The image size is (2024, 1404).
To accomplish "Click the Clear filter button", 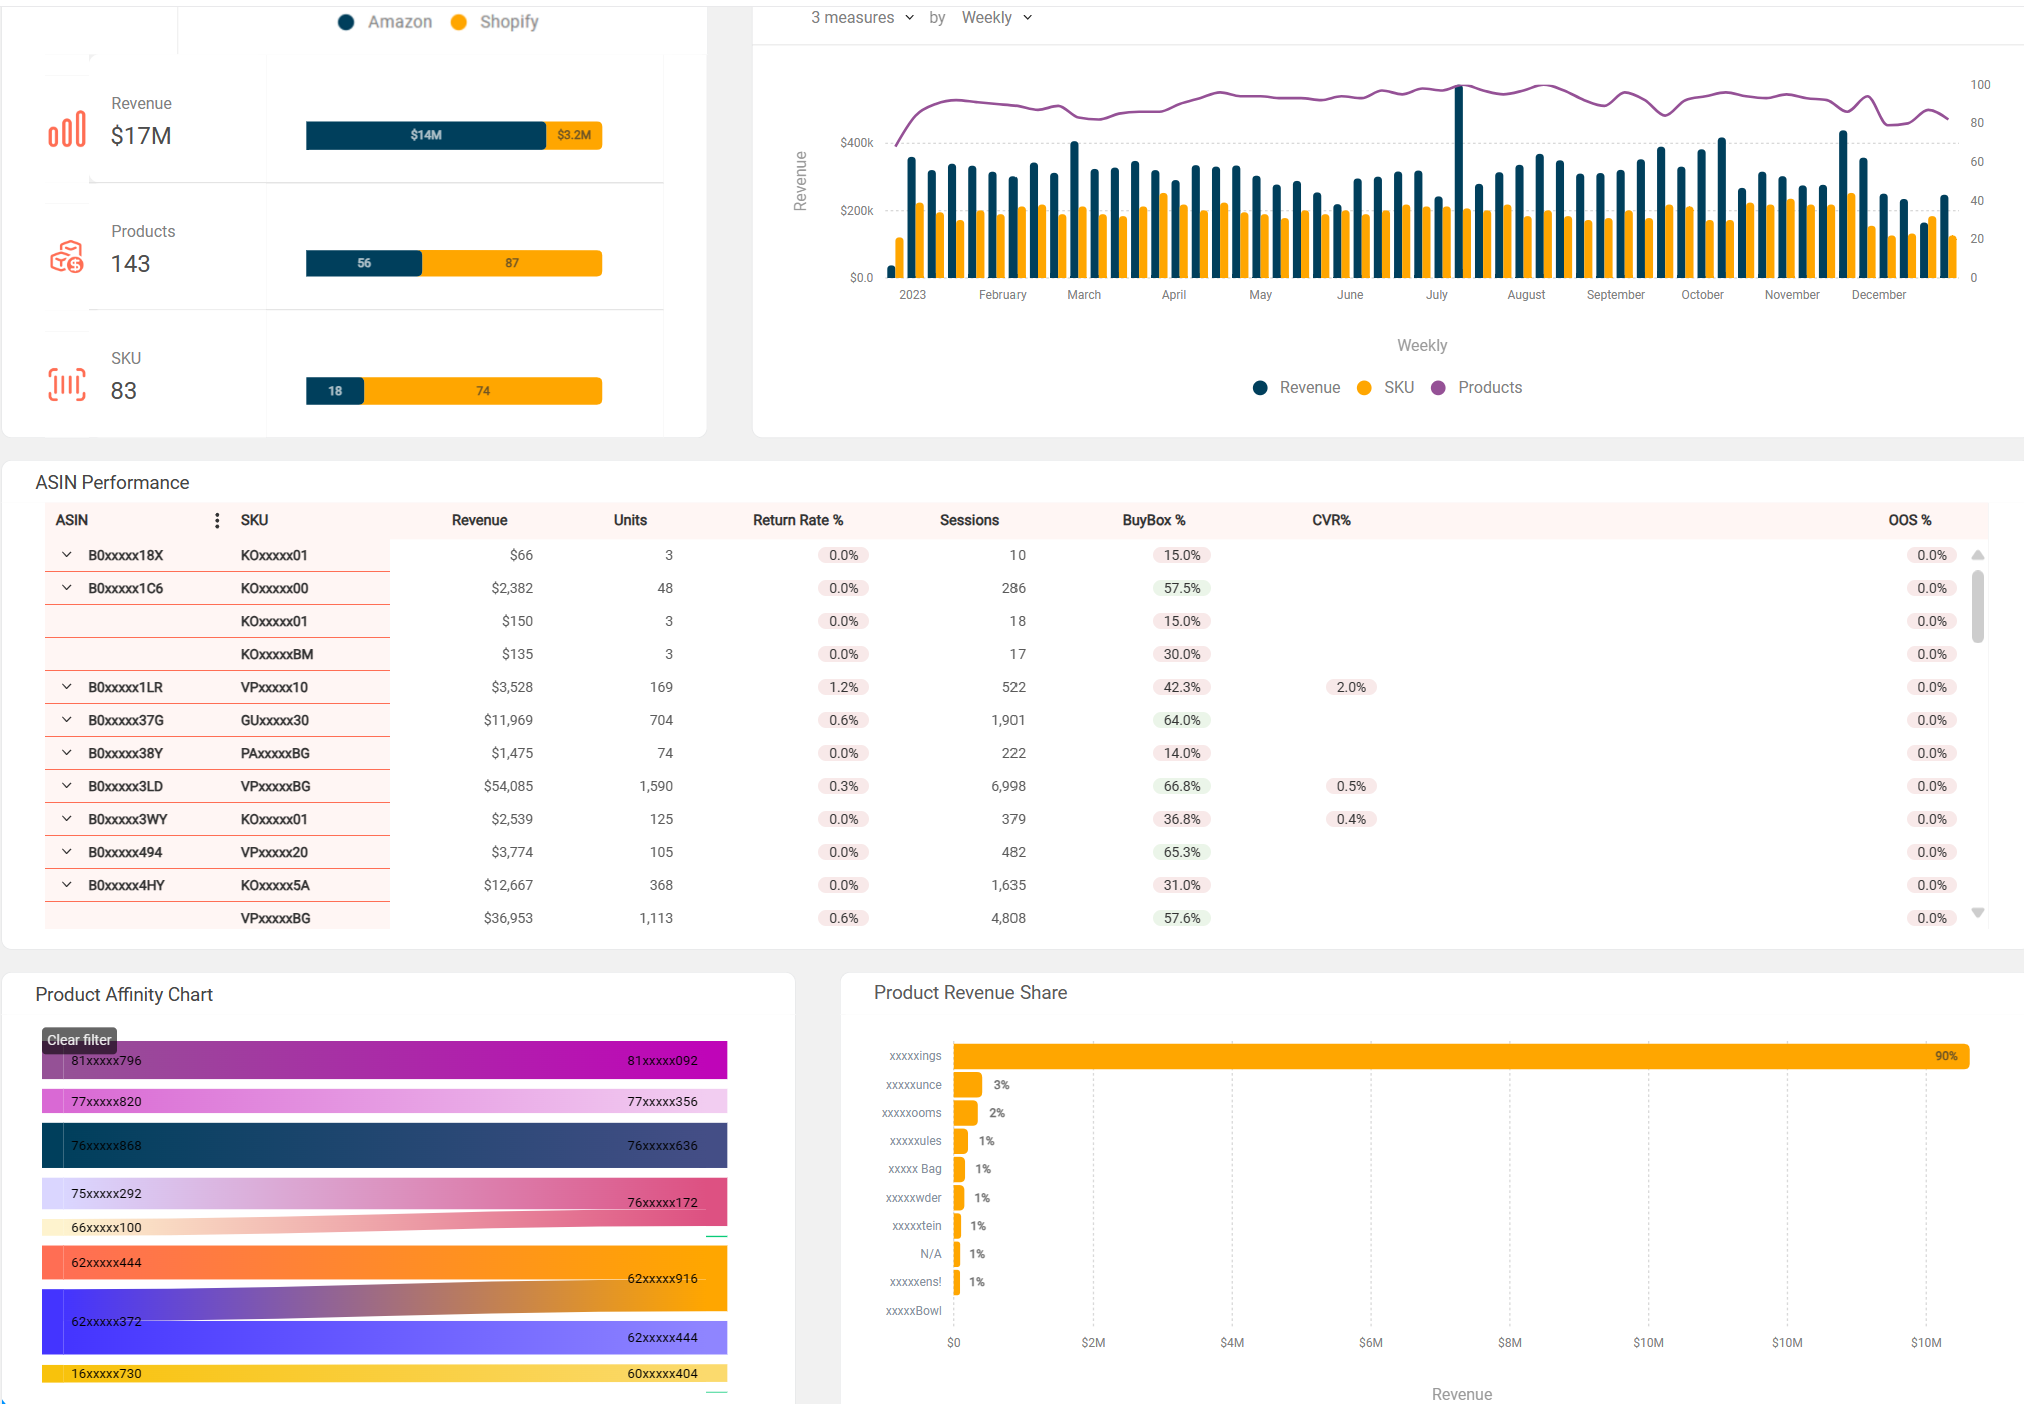I will pyautogui.click(x=79, y=1040).
